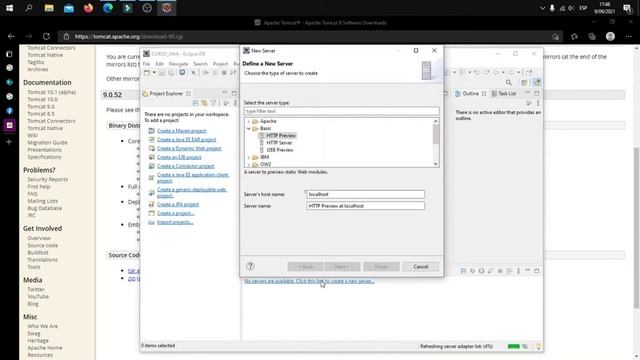Open the Security Reports link

(x=48, y=180)
